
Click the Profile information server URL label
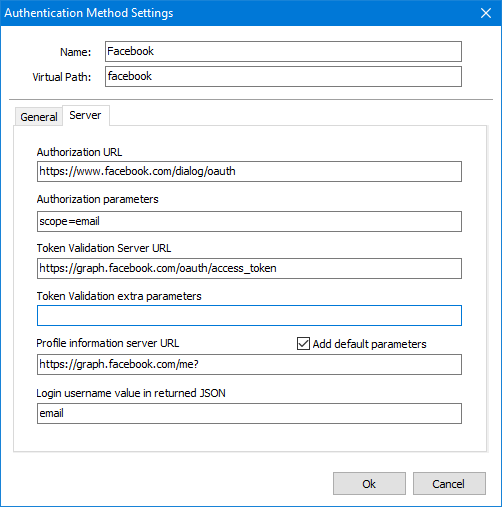click(108, 343)
